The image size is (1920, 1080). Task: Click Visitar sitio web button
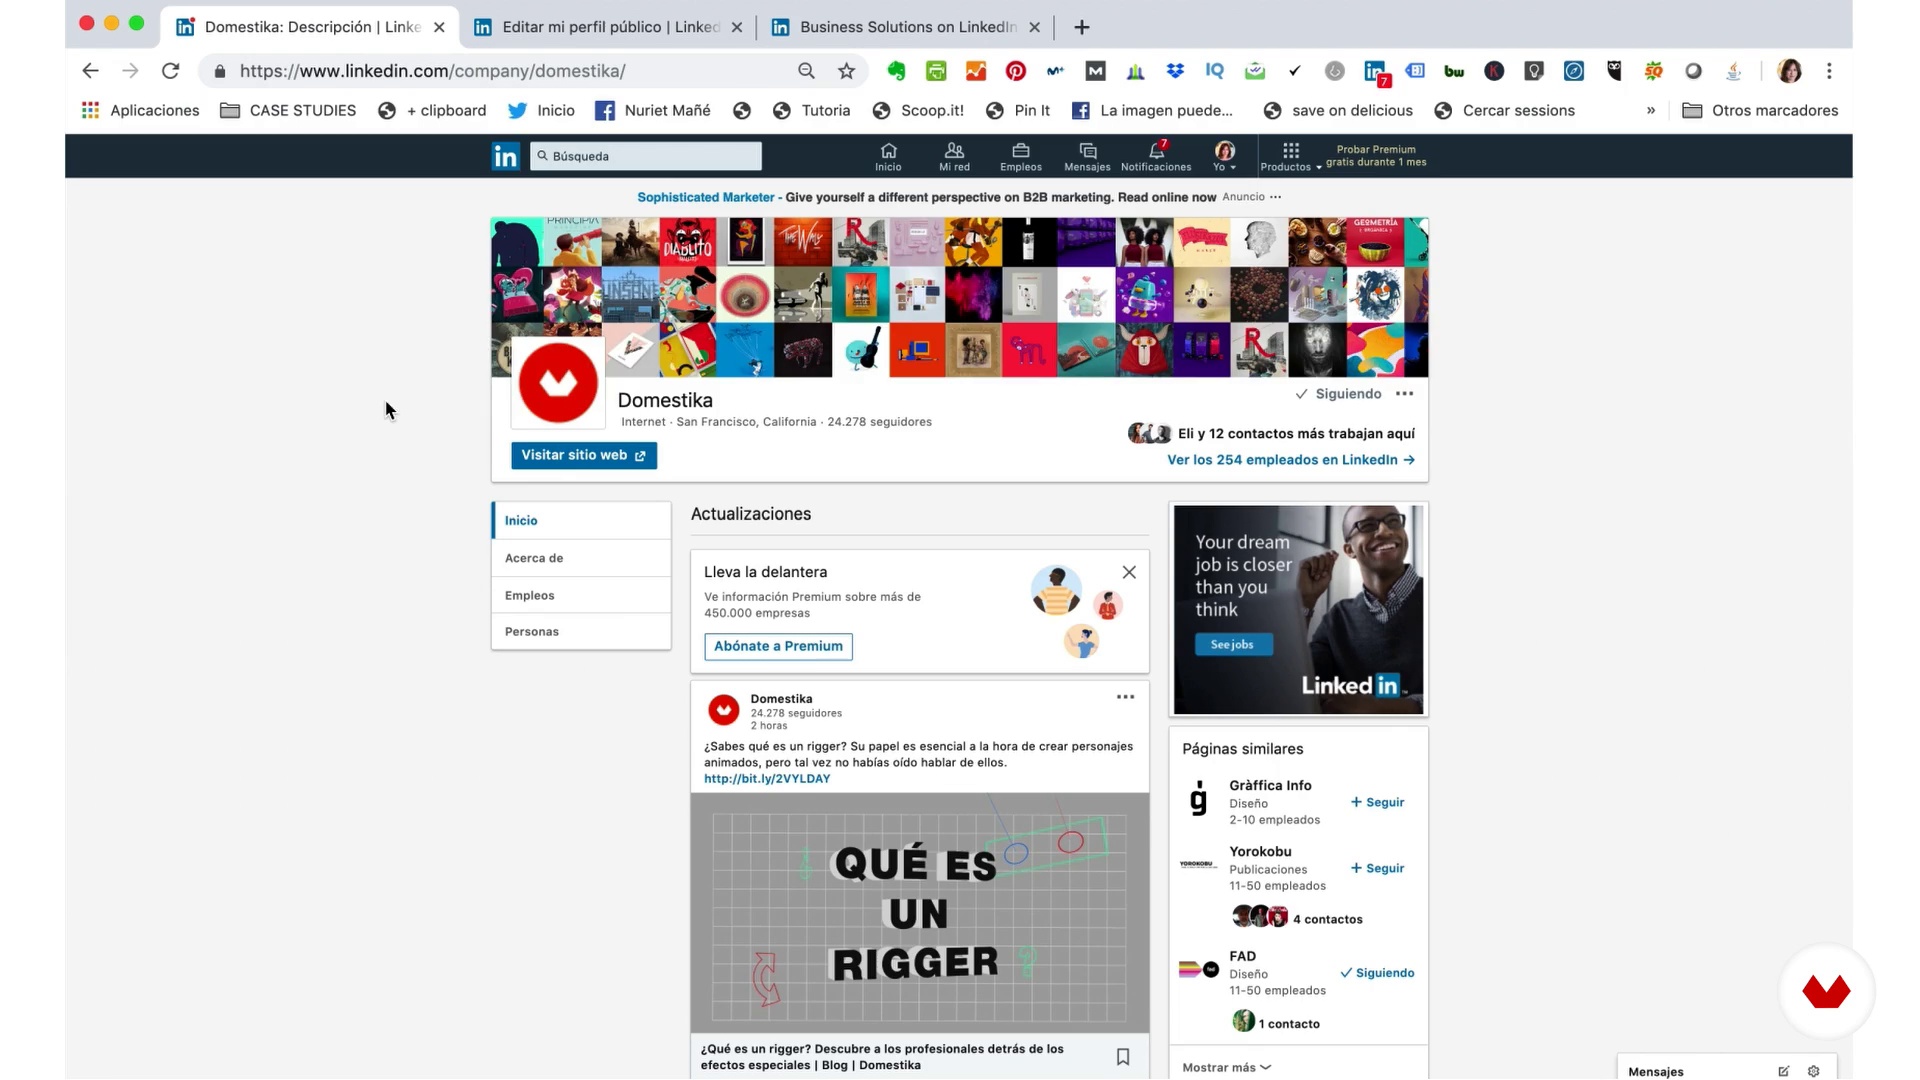click(x=584, y=455)
